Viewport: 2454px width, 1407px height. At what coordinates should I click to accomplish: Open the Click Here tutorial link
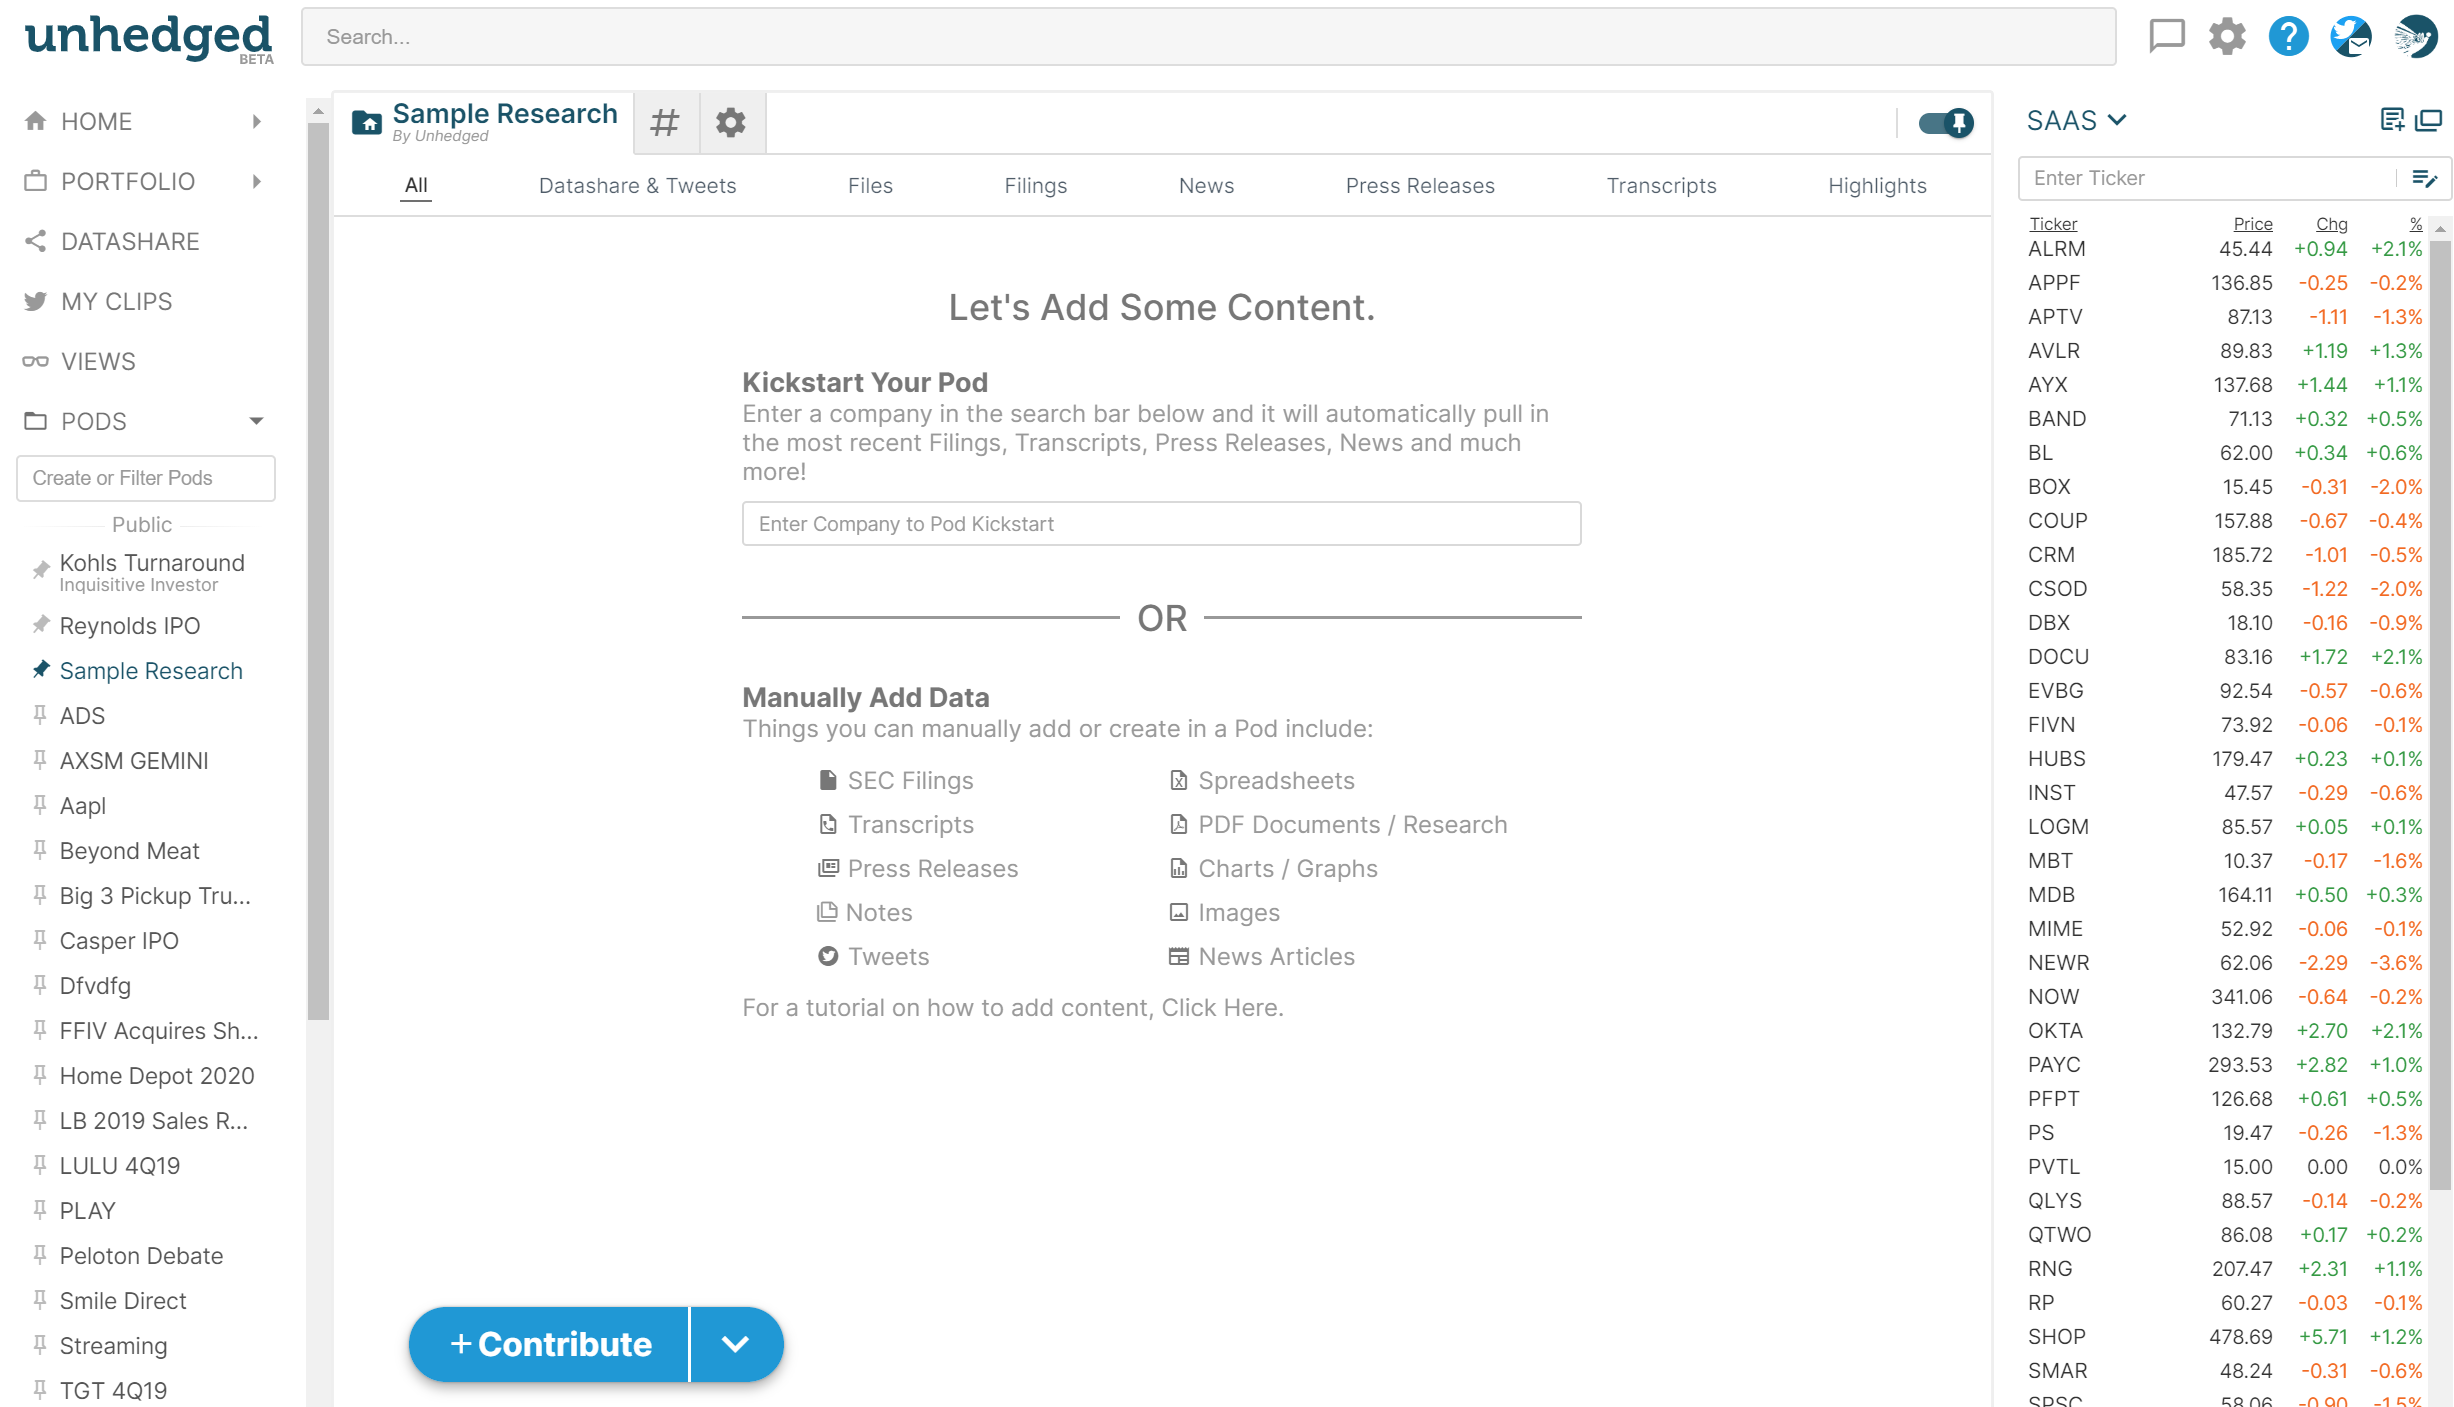pos(1221,1008)
